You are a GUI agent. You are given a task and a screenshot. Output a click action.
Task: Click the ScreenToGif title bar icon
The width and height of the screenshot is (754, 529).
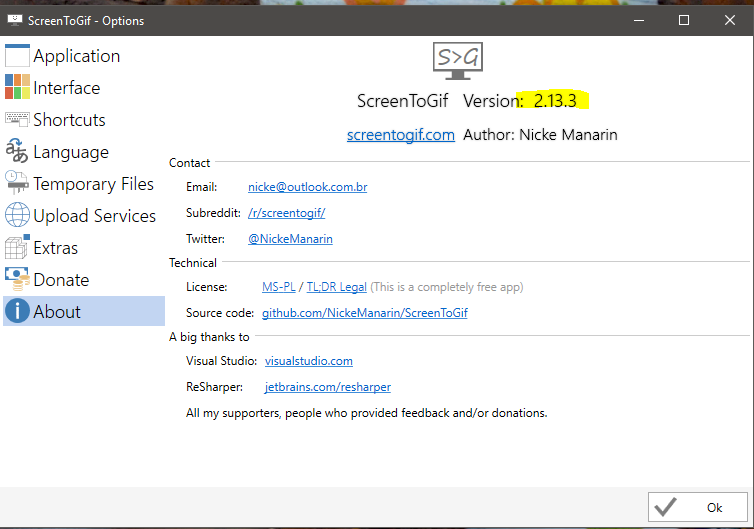tap(15, 20)
